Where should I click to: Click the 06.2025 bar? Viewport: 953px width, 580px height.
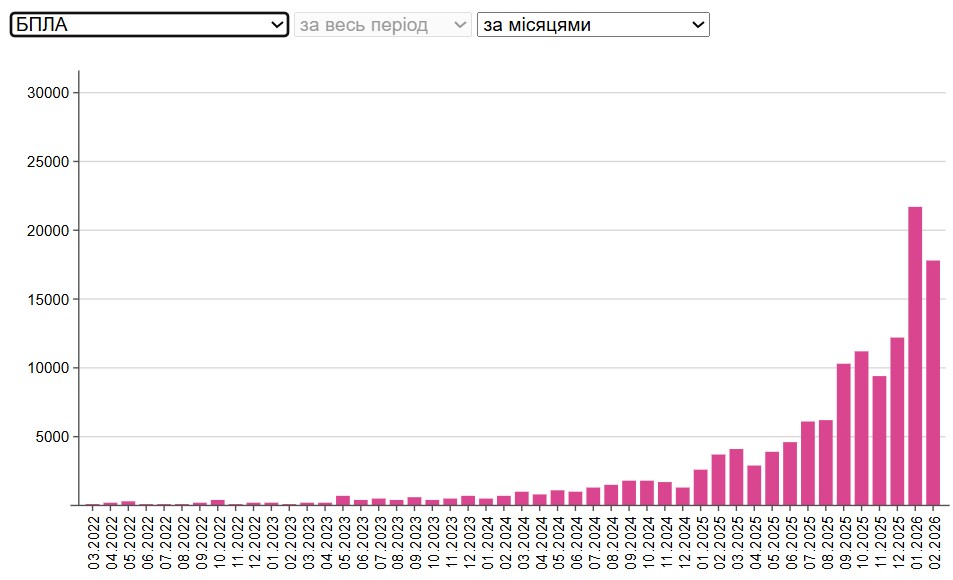coord(790,473)
